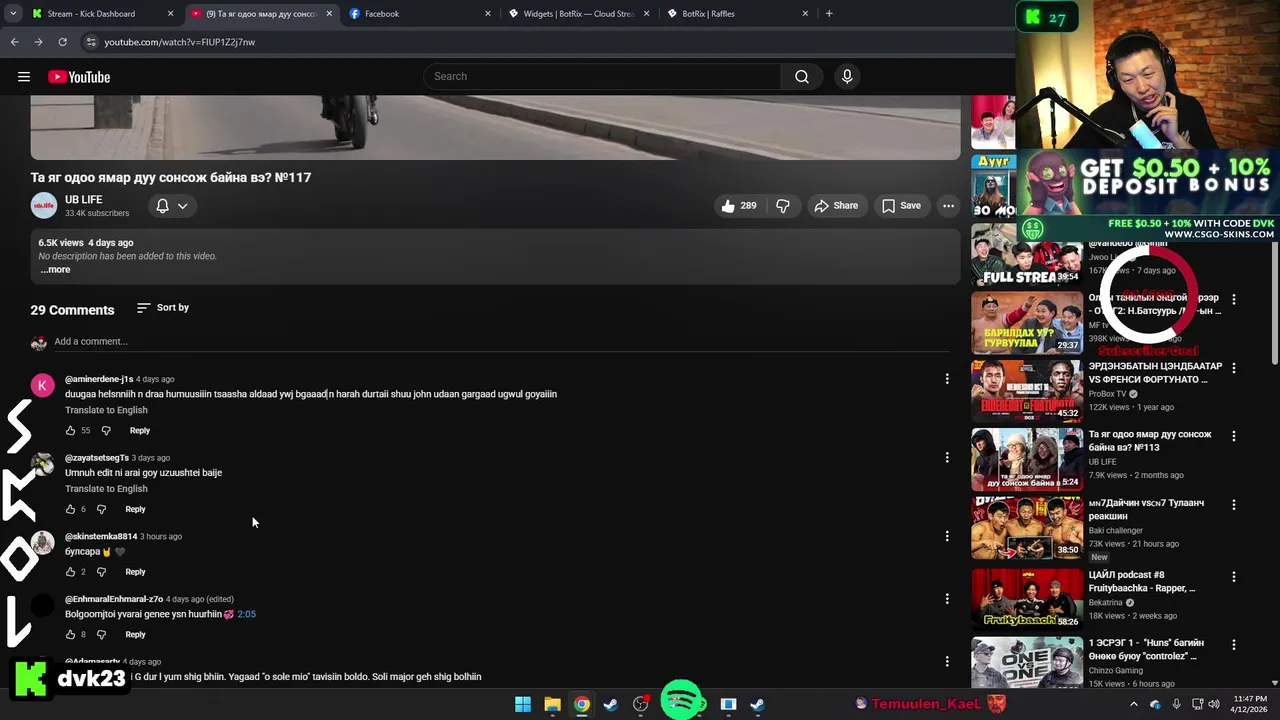Reply to the @zayatsetsegTs comment
Viewport: 1280px width, 720px height.
pyautogui.click(x=135, y=510)
